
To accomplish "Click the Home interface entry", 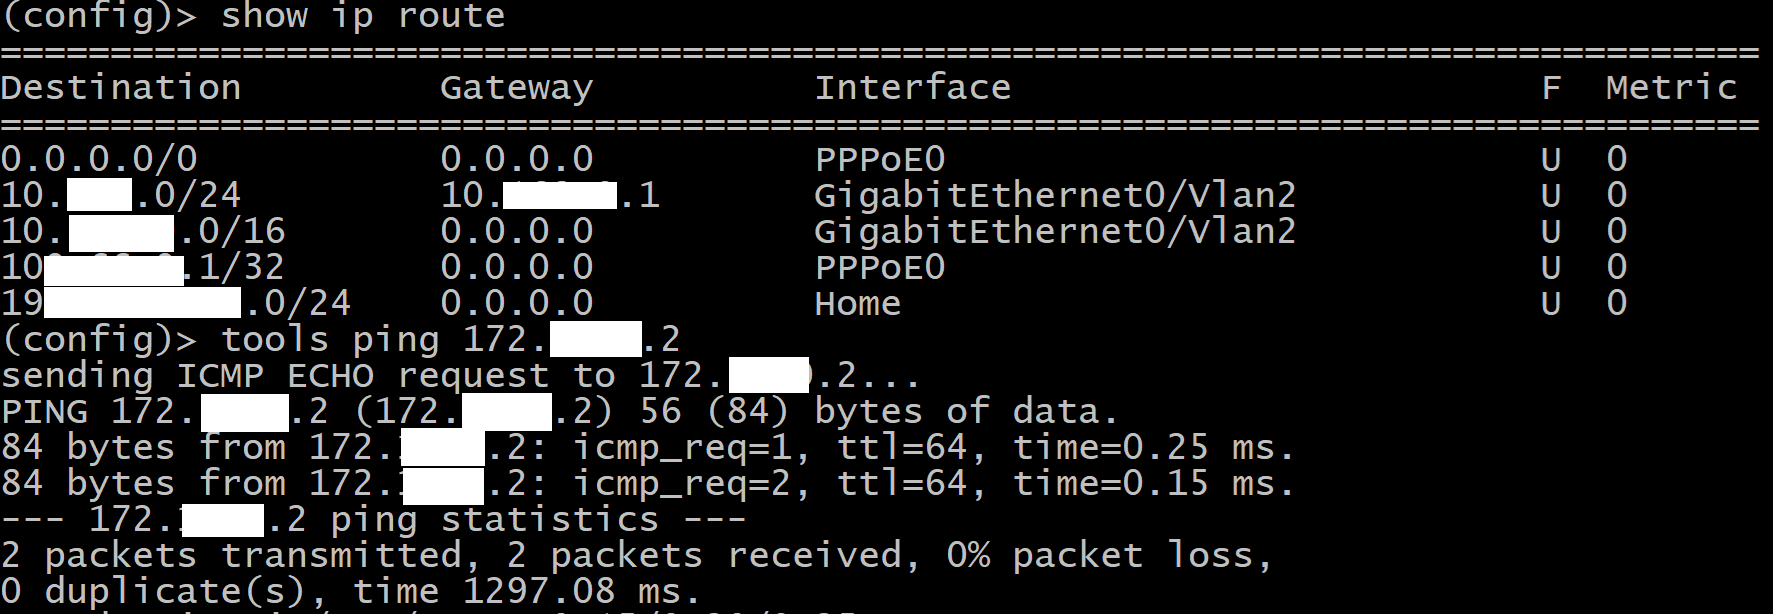I will (x=858, y=303).
